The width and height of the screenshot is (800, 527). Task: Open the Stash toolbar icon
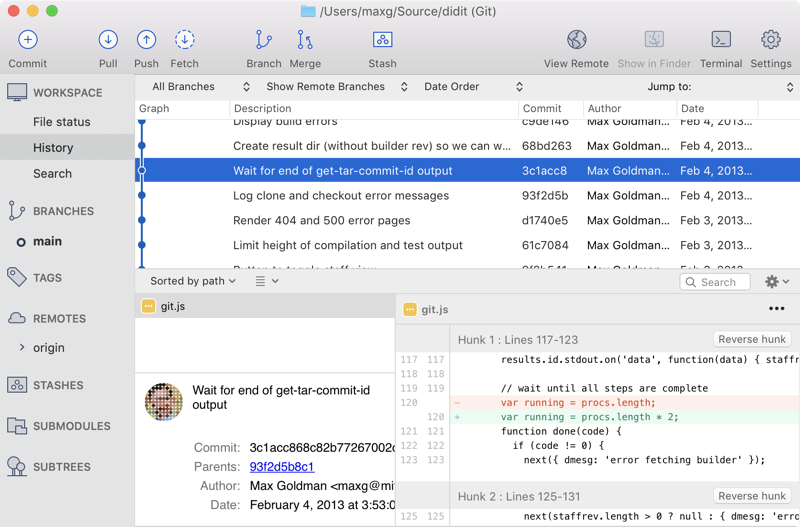(x=382, y=40)
